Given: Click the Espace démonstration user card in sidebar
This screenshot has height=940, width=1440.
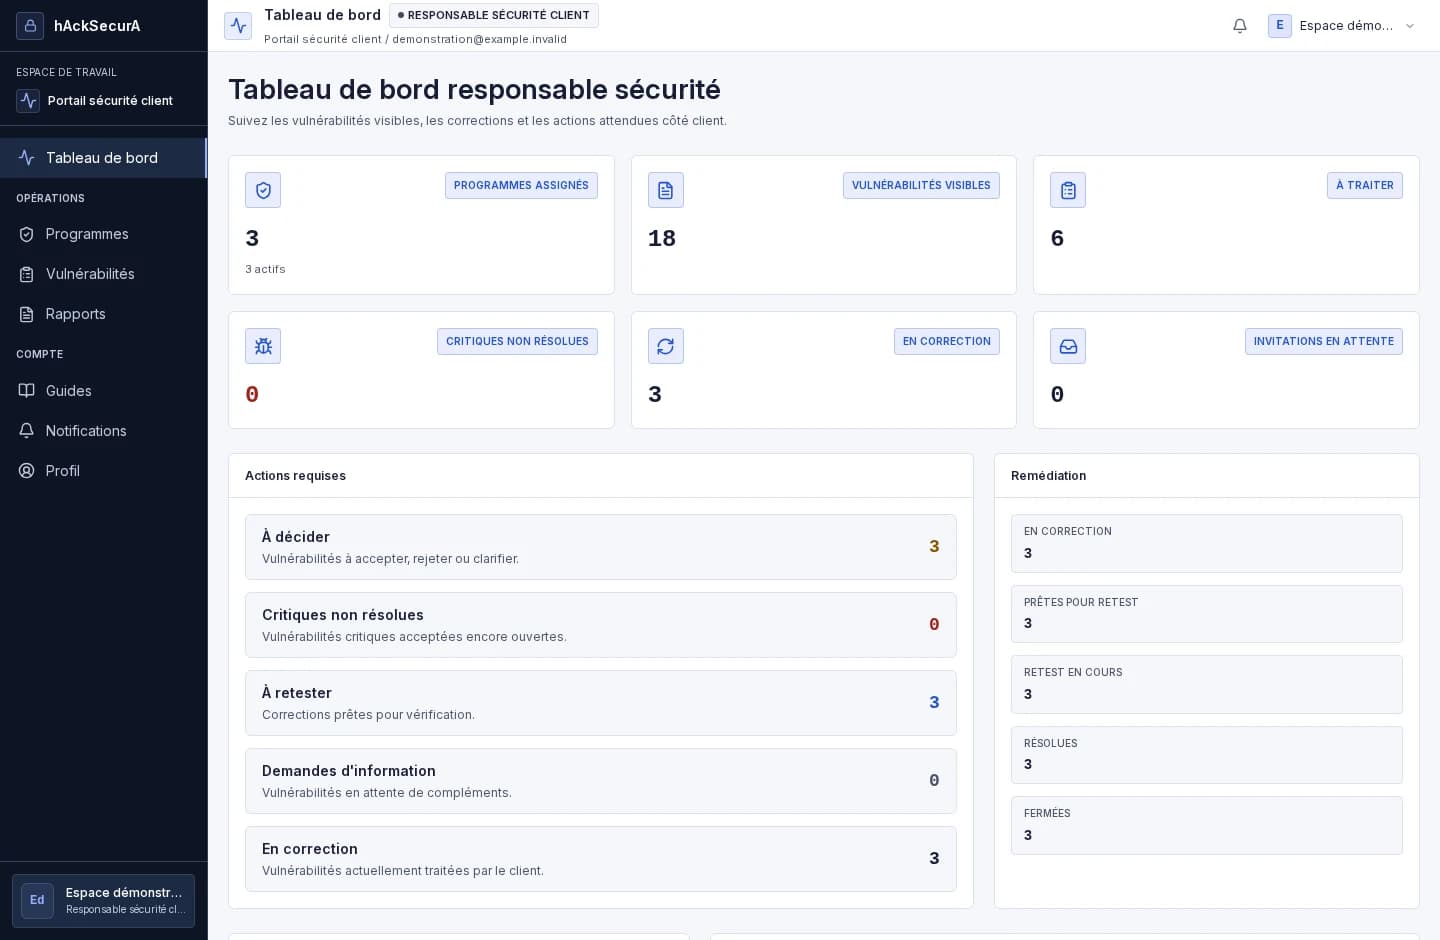Looking at the screenshot, I should 103,901.
